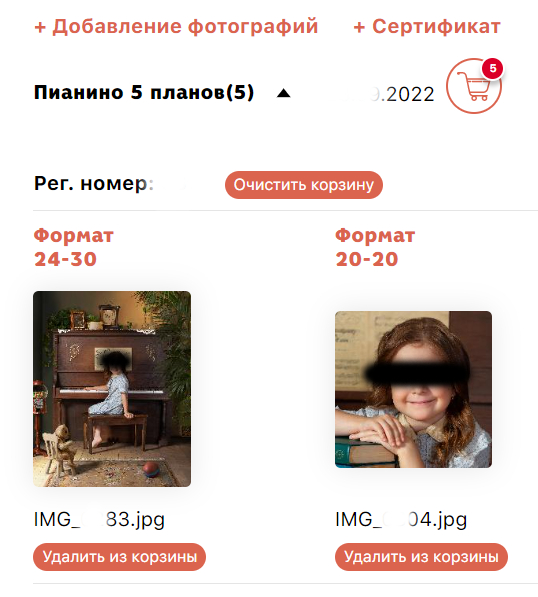
Task: Click the Формат 20-20 label
Action: [375, 247]
